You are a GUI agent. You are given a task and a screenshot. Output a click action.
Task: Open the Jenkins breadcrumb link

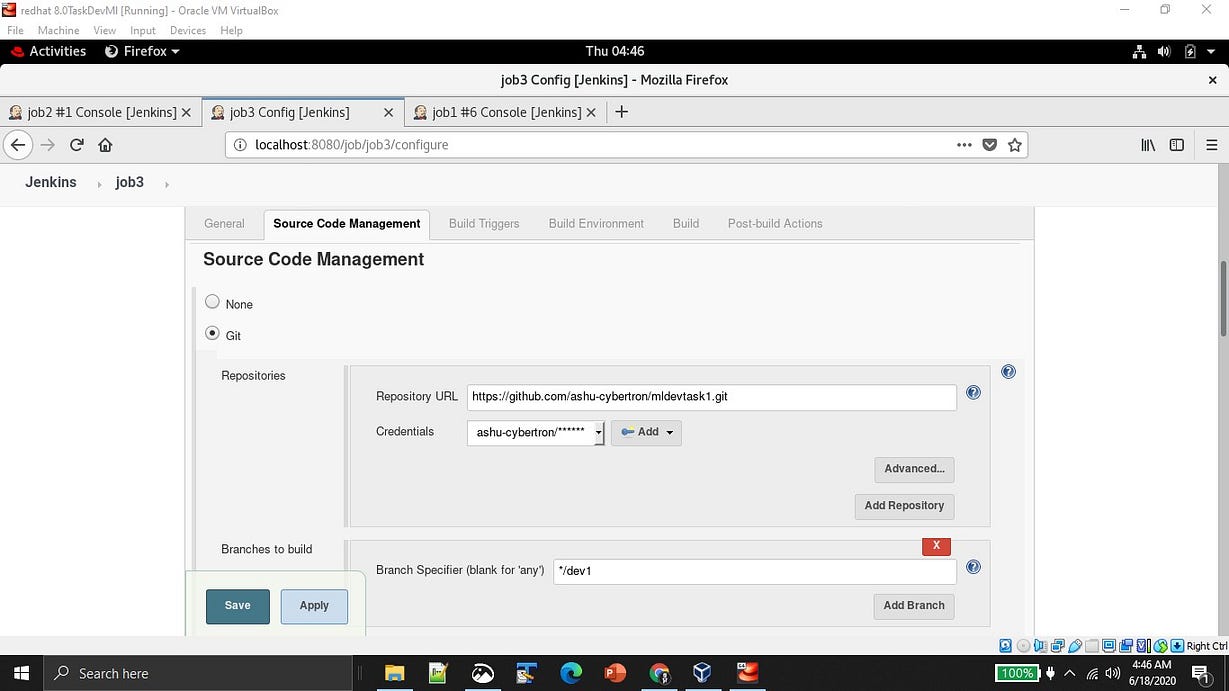pyautogui.click(x=51, y=183)
